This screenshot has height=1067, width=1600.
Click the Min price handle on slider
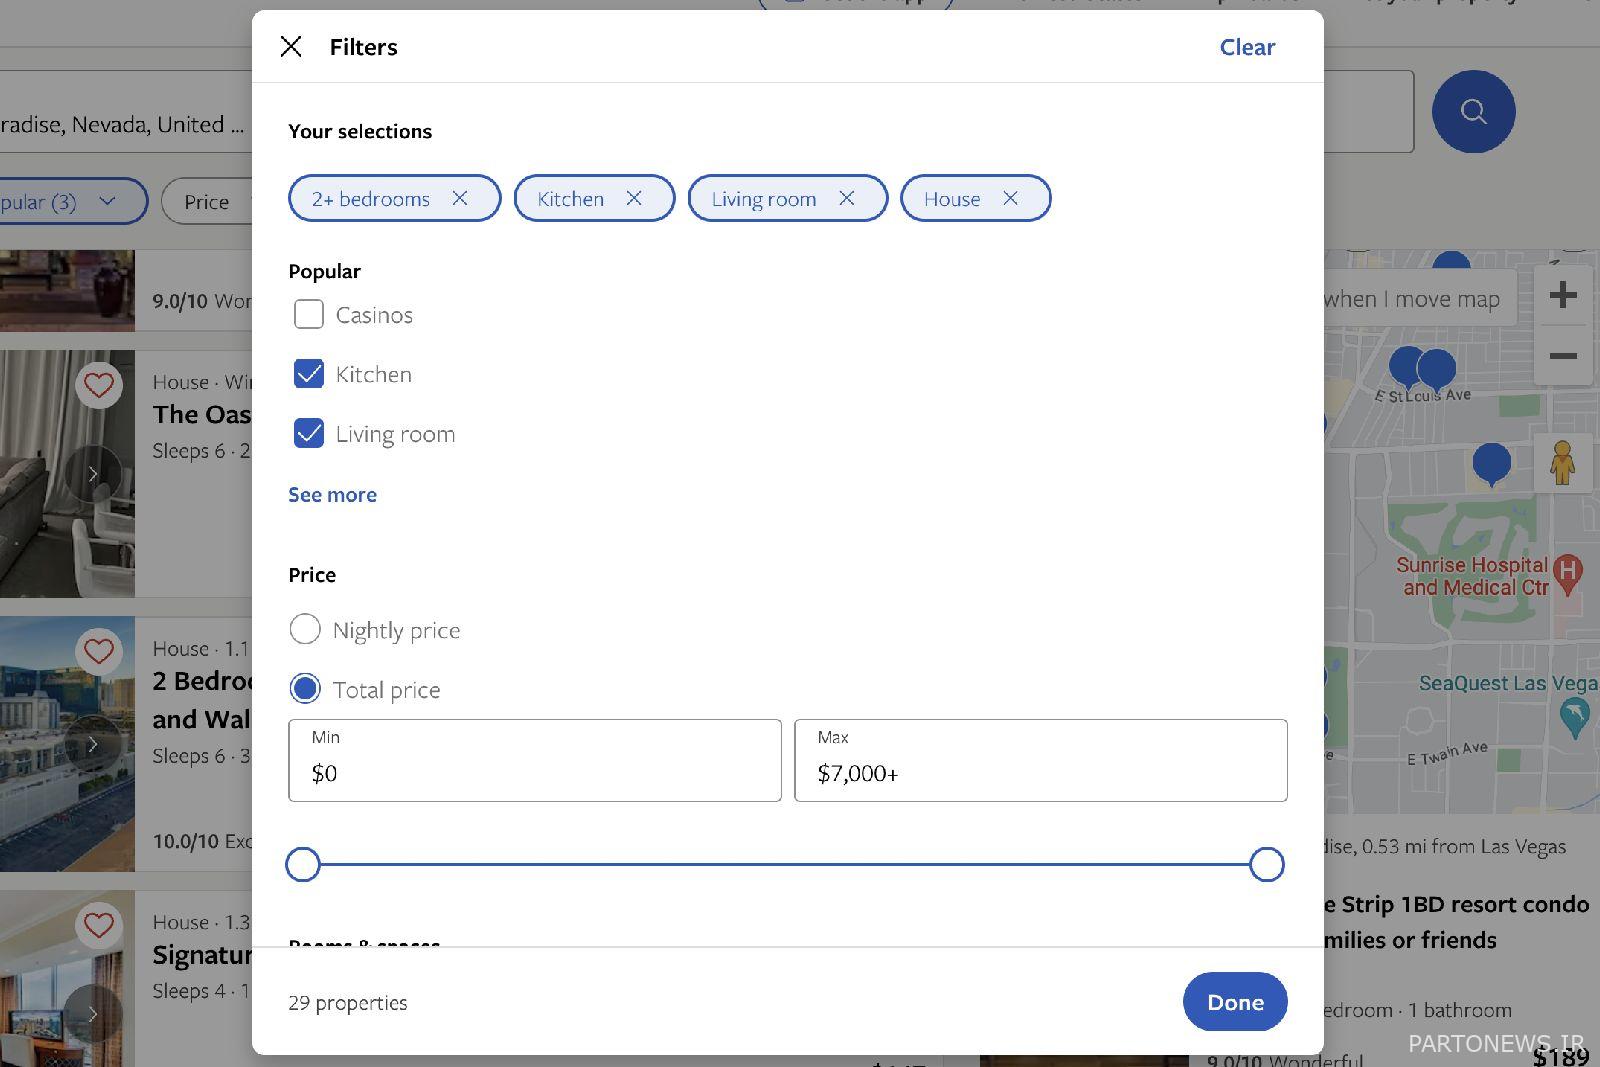[x=303, y=864]
